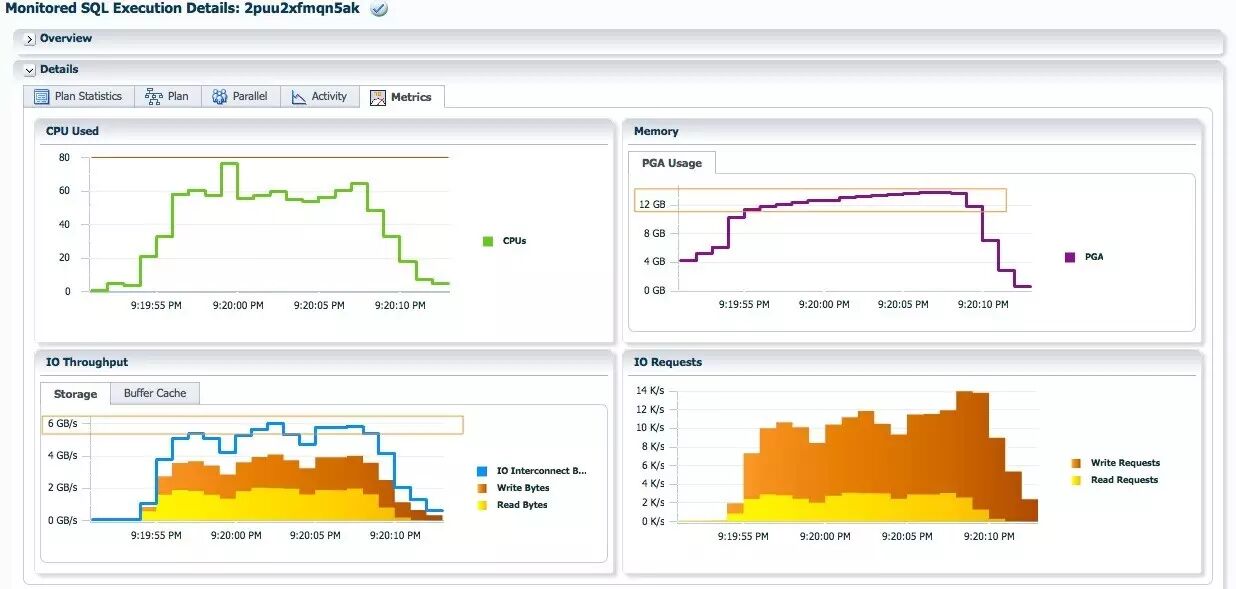This screenshot has width=1236, height=589.
Task: Click the yellow Read Bytes legend swatch
Action: tap(482, 505)
